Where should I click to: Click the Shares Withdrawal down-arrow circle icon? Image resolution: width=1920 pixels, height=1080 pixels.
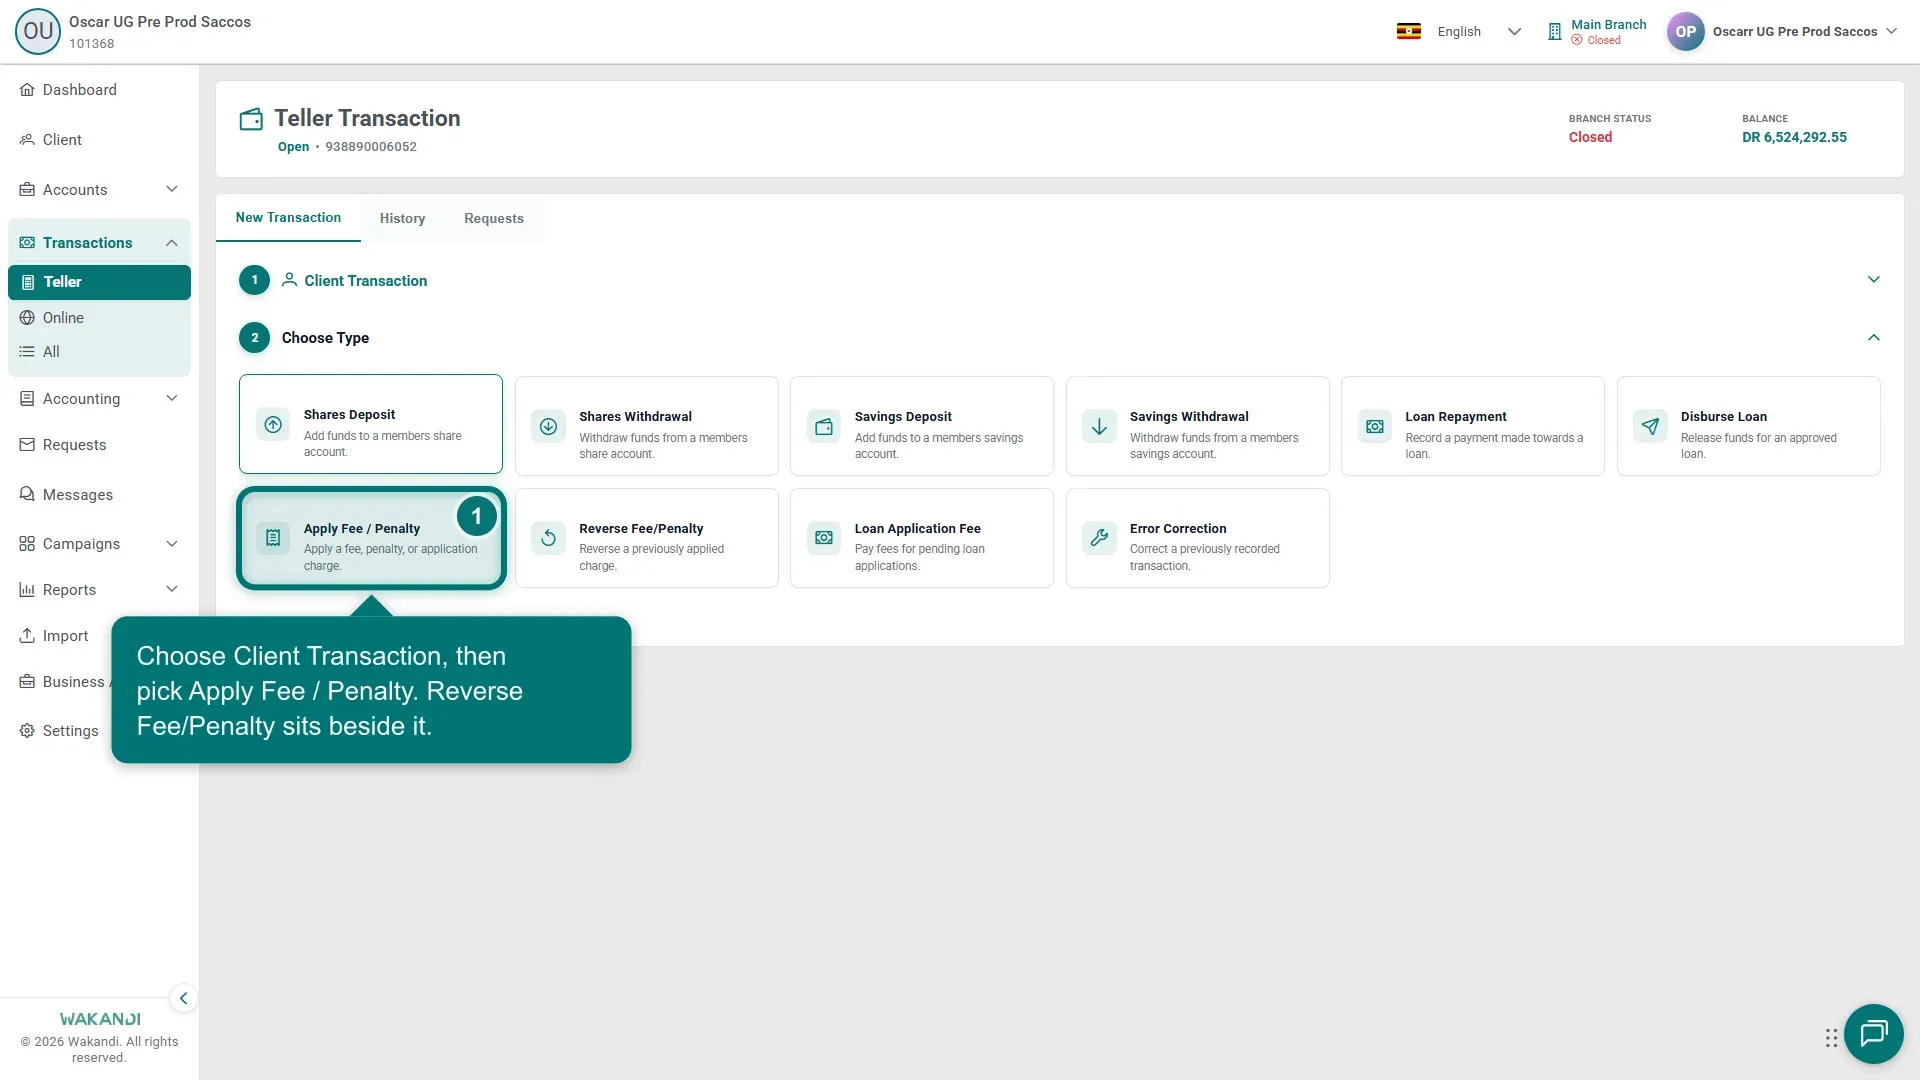(x=548, y=426)
